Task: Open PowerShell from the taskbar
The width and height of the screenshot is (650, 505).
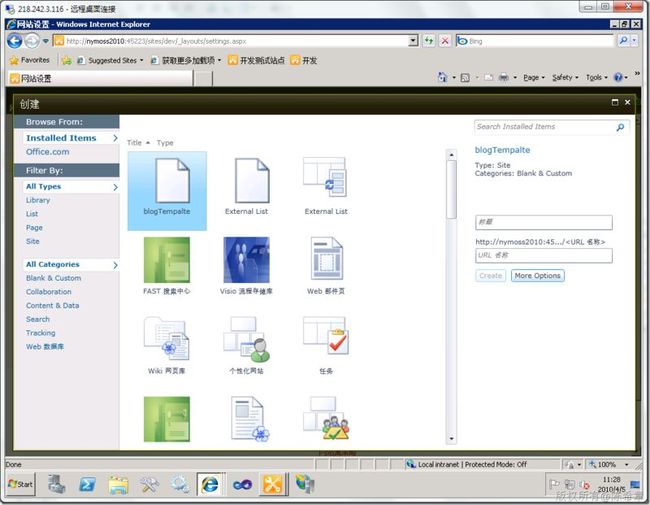Action: (x=87, y=484)
